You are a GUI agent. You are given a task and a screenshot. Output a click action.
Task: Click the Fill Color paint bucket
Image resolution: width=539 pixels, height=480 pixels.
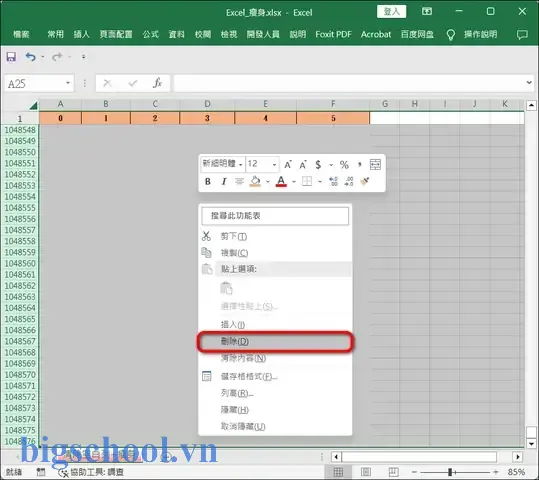click(x=255, y=181)
